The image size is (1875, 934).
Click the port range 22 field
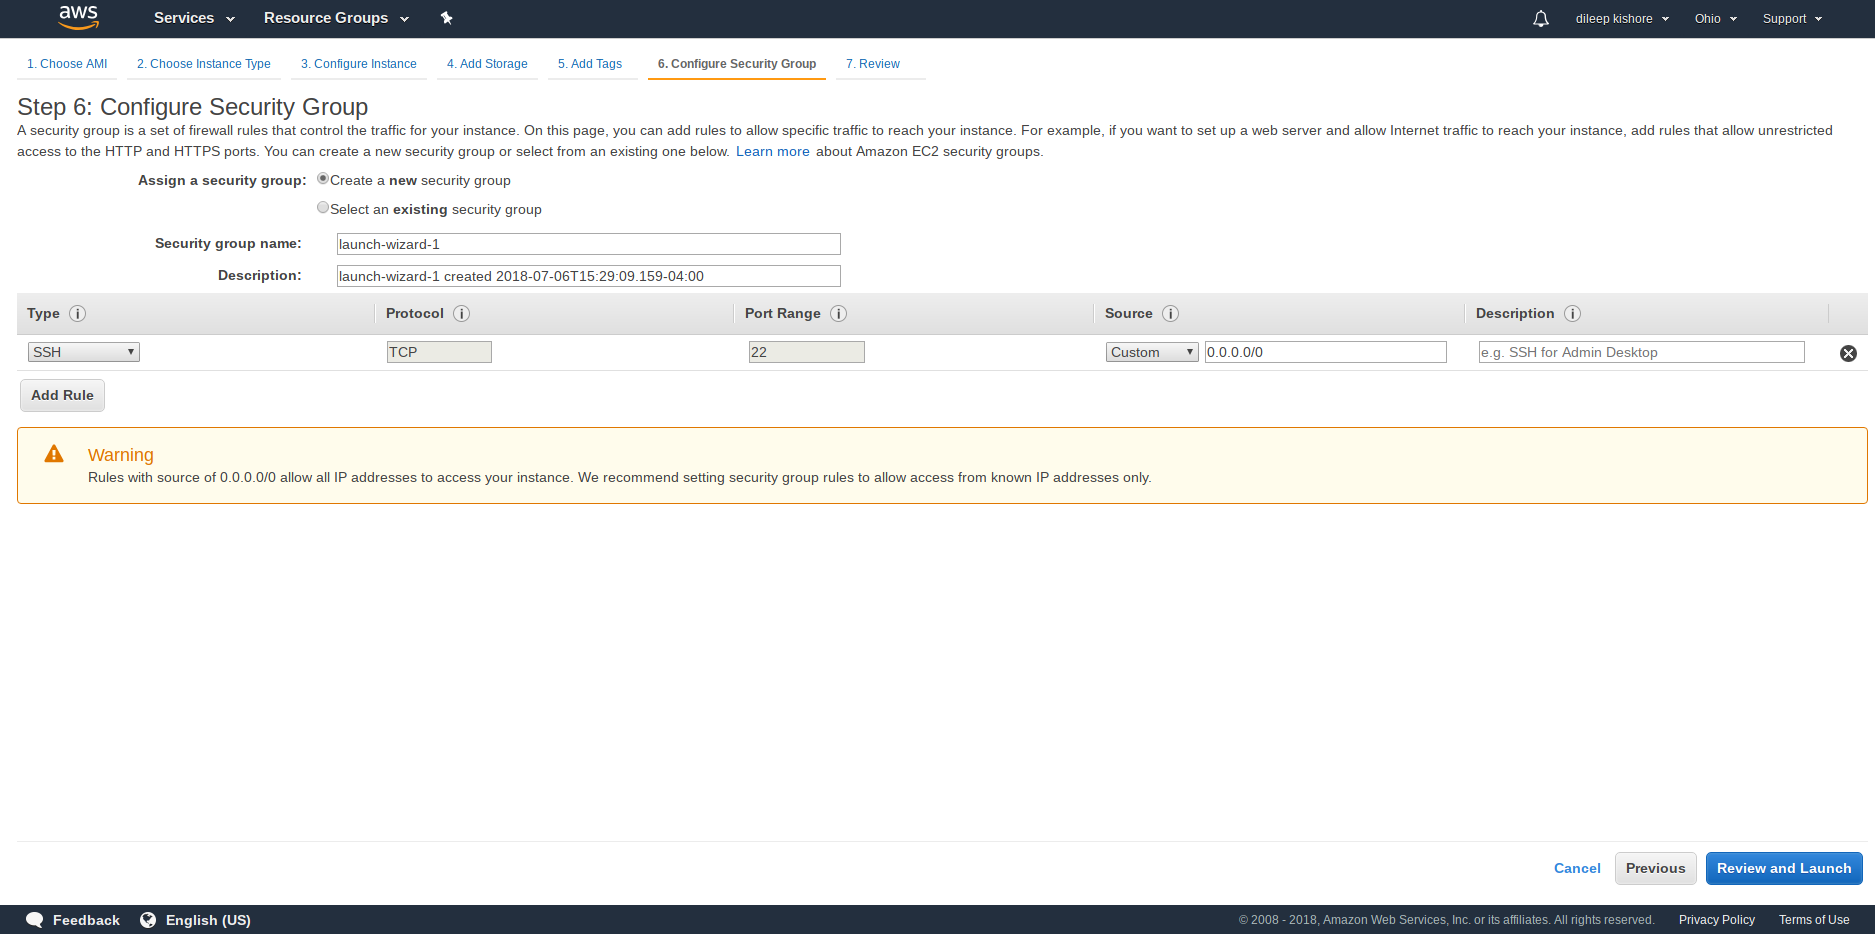807,352
